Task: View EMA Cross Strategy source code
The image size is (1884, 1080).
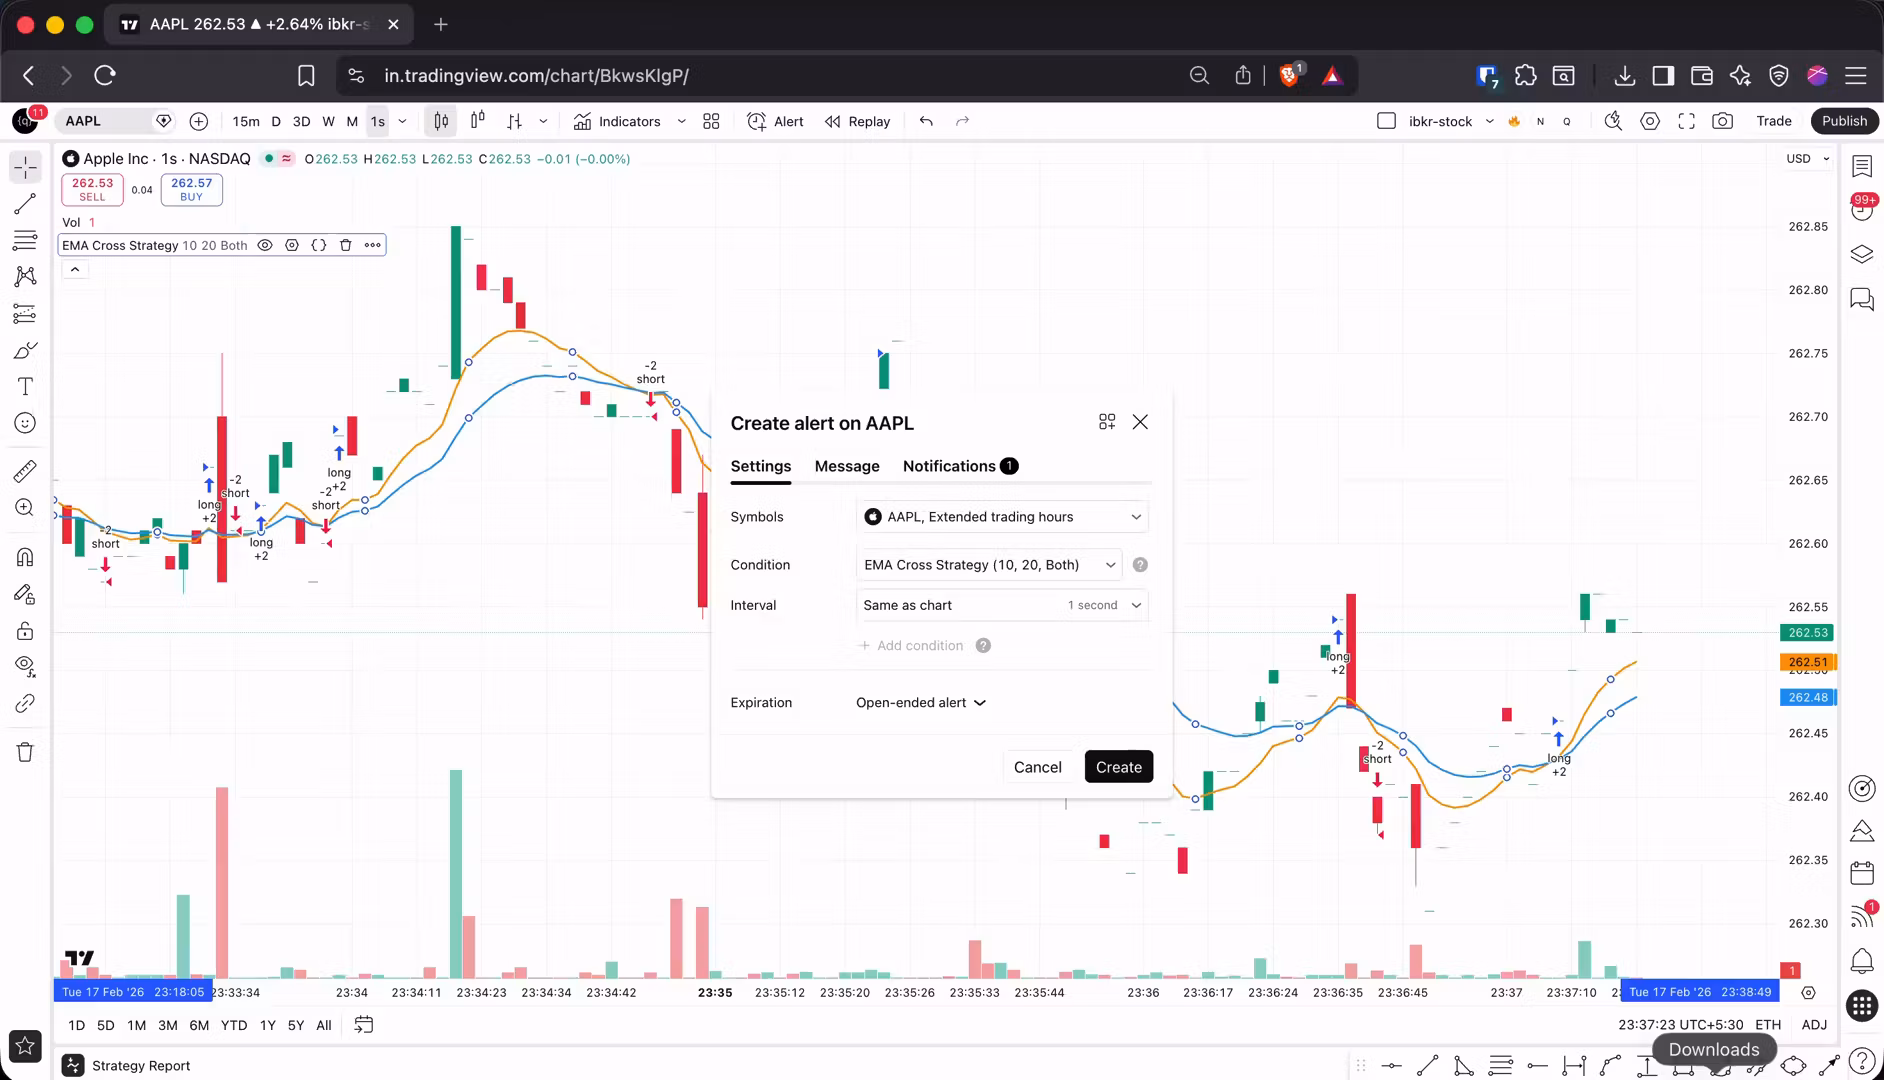Action: click(x=319, y=245)
